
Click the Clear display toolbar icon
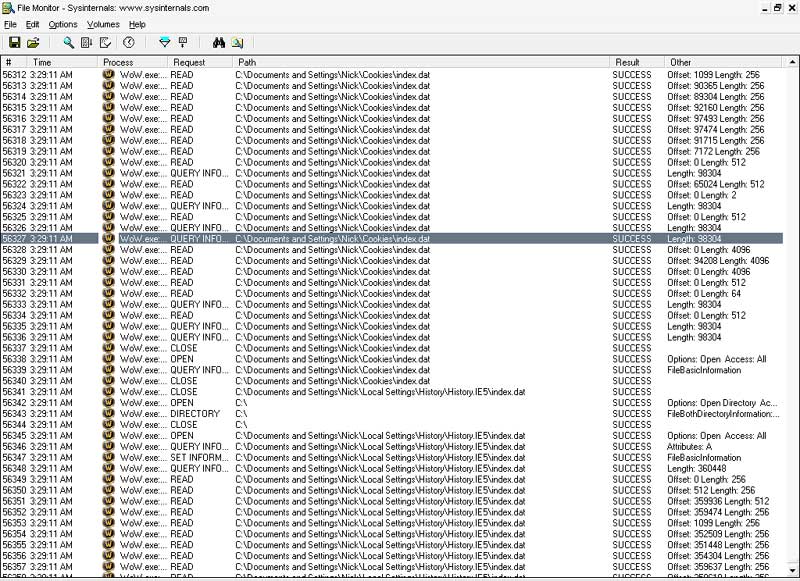tap(105, 42)
